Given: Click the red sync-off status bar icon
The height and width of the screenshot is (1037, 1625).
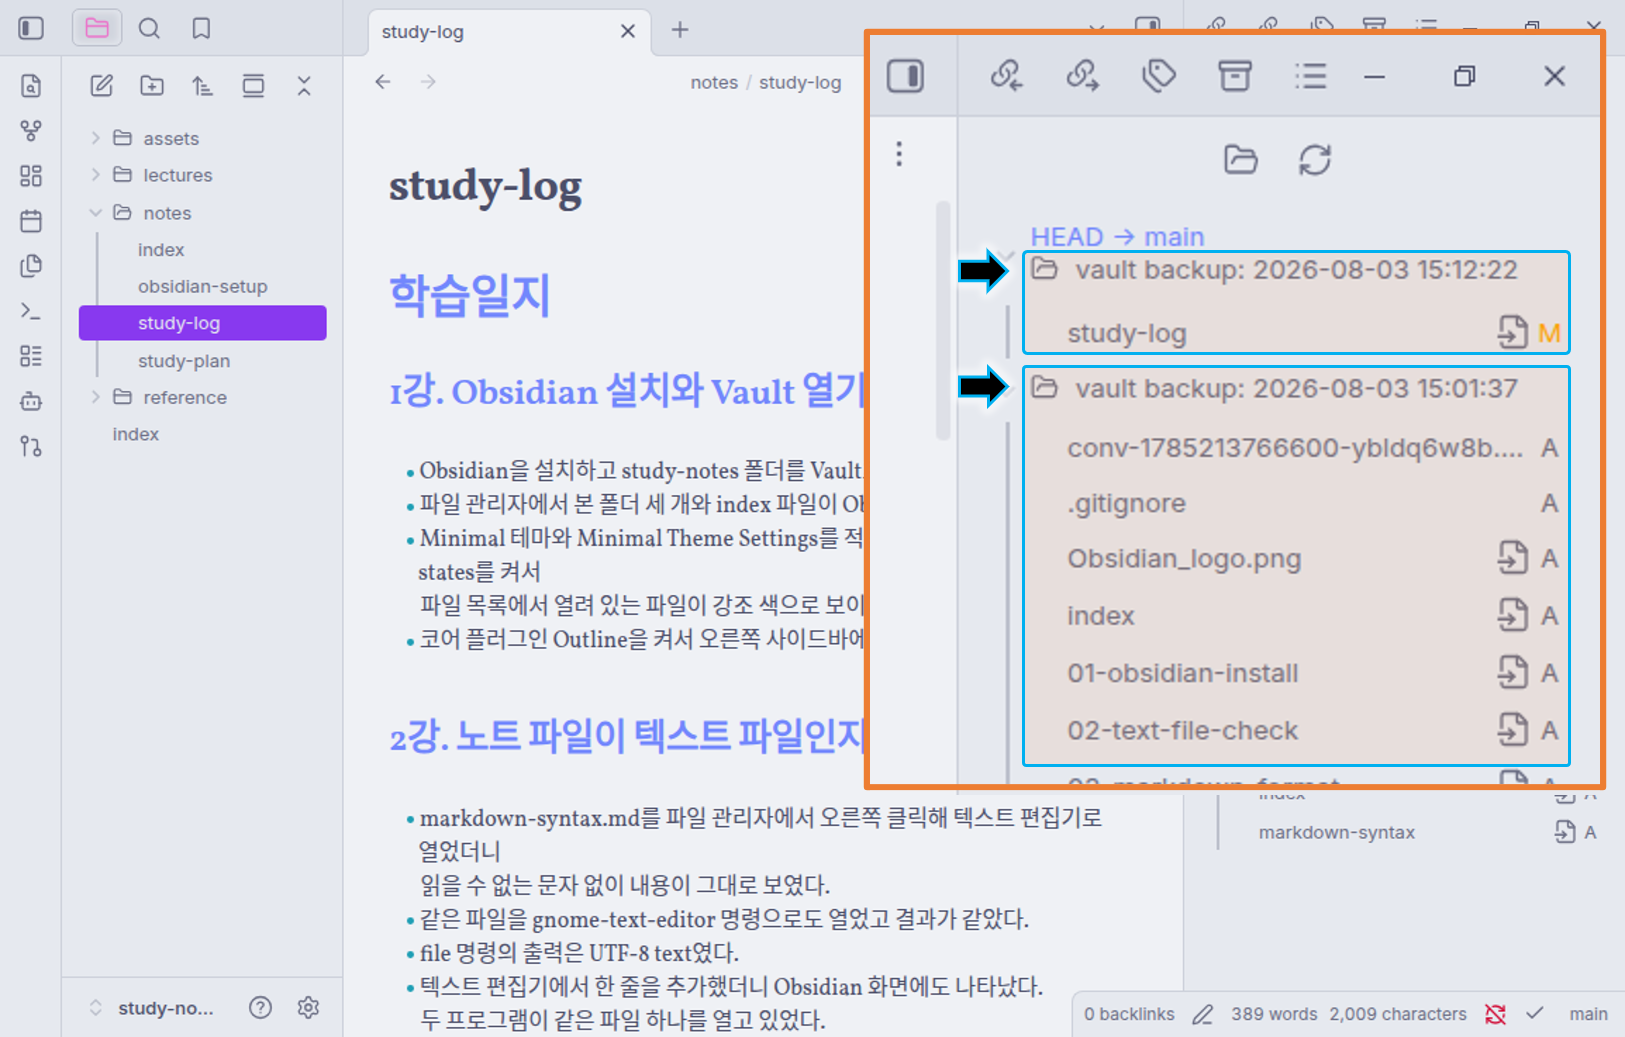Looking at the screenshot, I should point(1496,1015).
